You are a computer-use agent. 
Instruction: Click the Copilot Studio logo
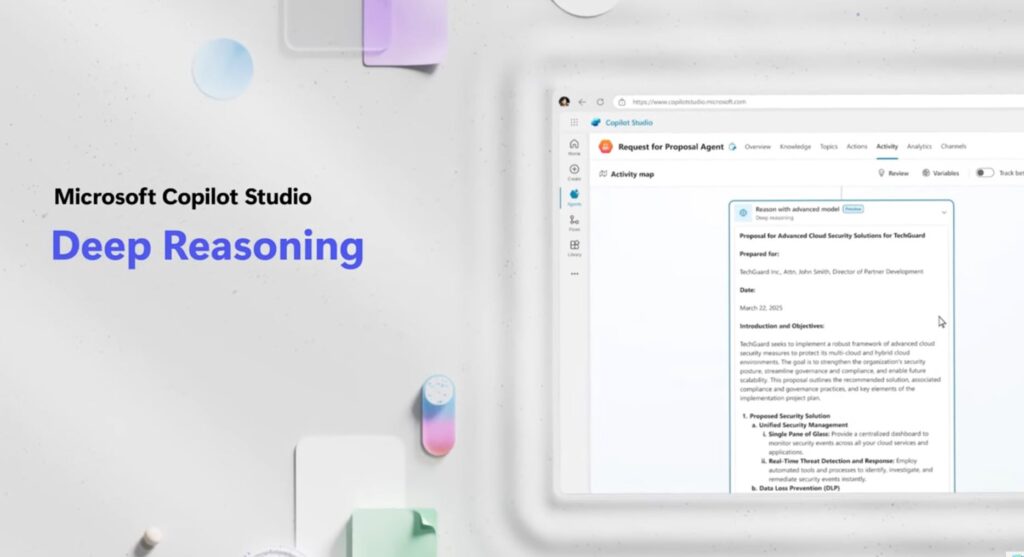point(596,122)
